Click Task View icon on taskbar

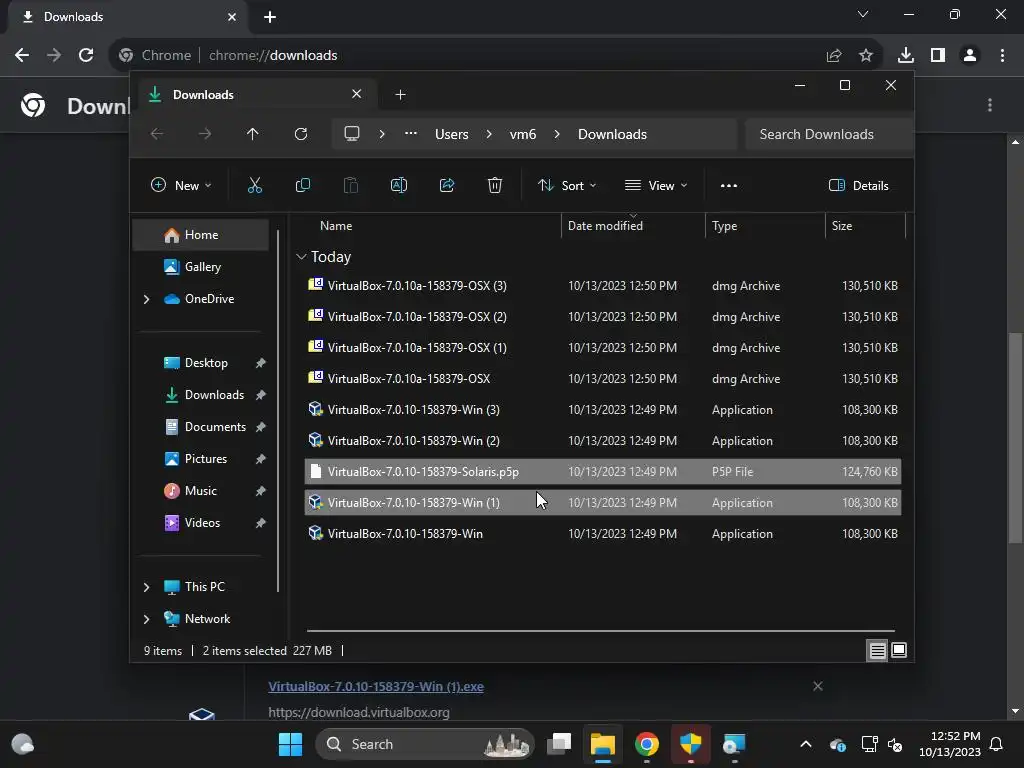(x=559, y=744)
